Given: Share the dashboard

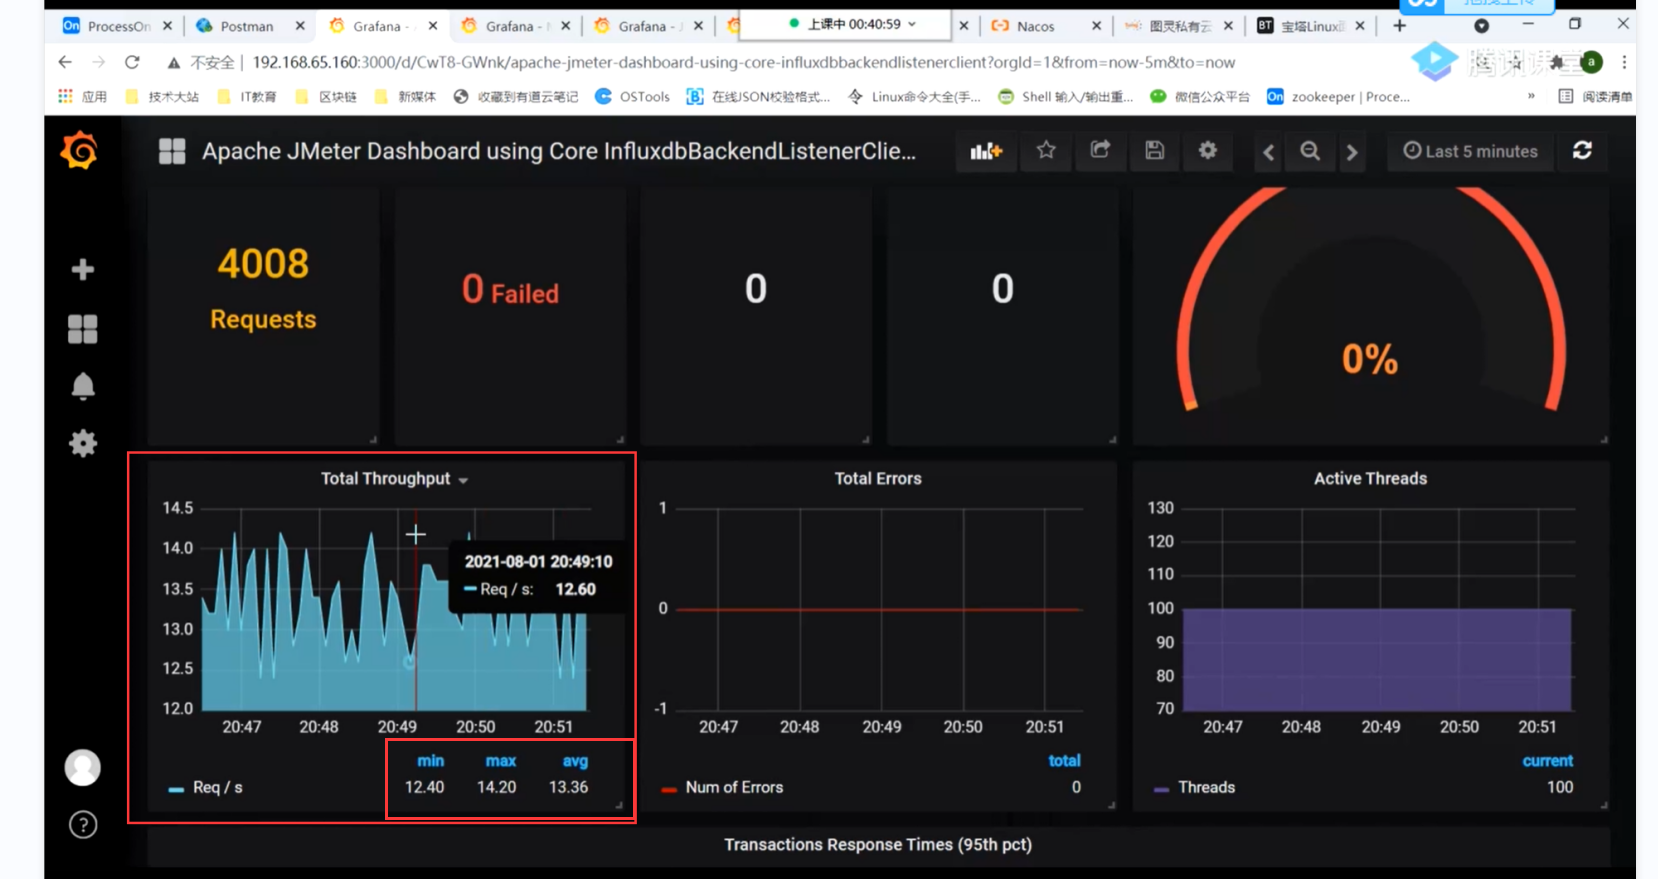Looking at the screenshot, I should pos(1100,151).
